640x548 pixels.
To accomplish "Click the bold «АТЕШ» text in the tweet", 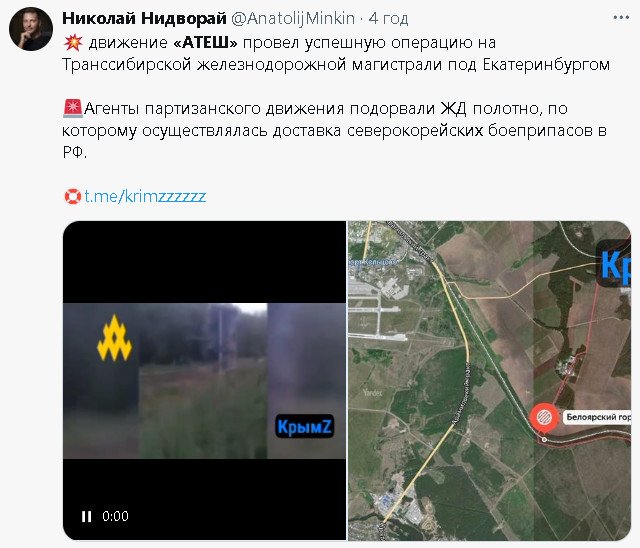I will point(205,42).
